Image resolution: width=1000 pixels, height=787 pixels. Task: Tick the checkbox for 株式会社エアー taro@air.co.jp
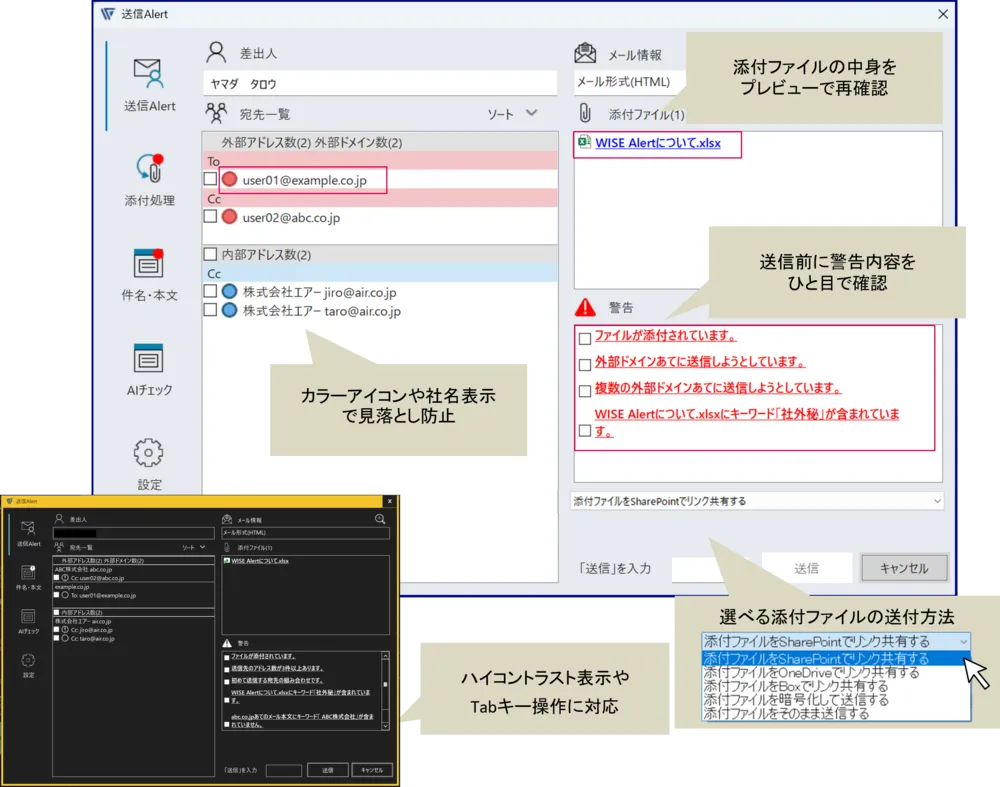[x=210, y=310]
